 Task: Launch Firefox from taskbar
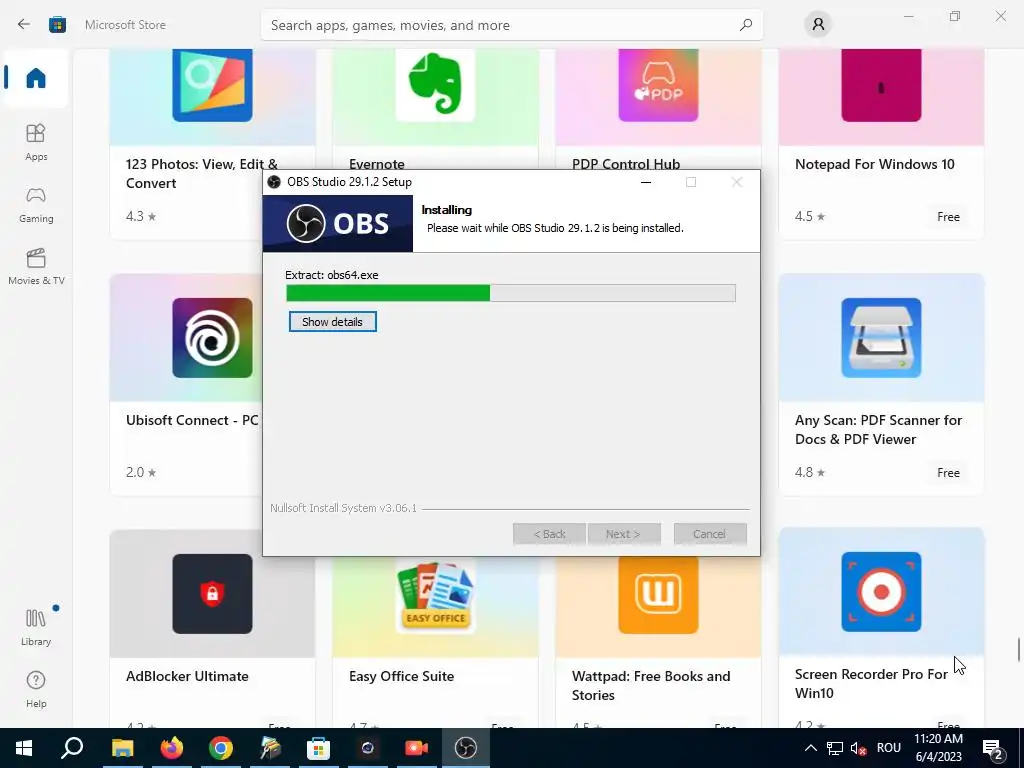[172, 748]
